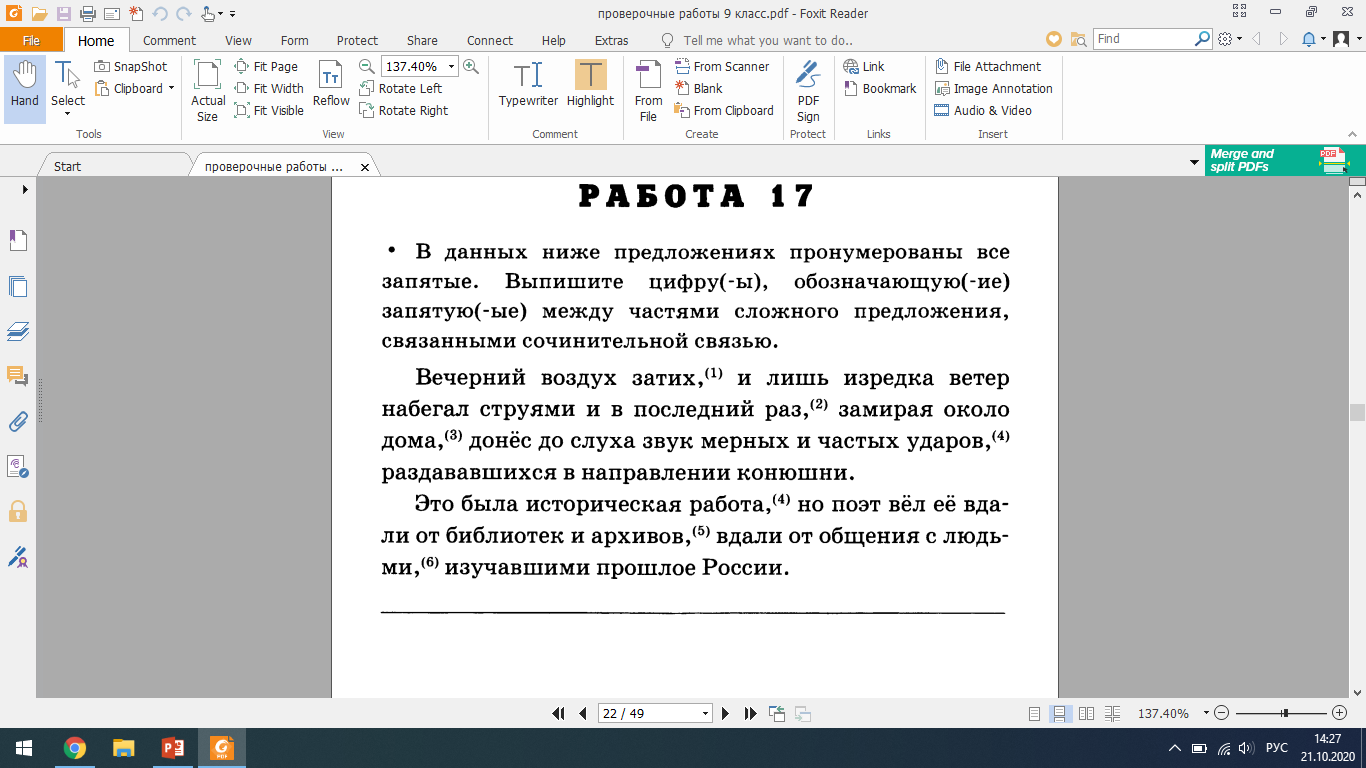This screenshot has width=1366, height=768.
Task: Insert a File Attachment
Action: coord(988,66)
